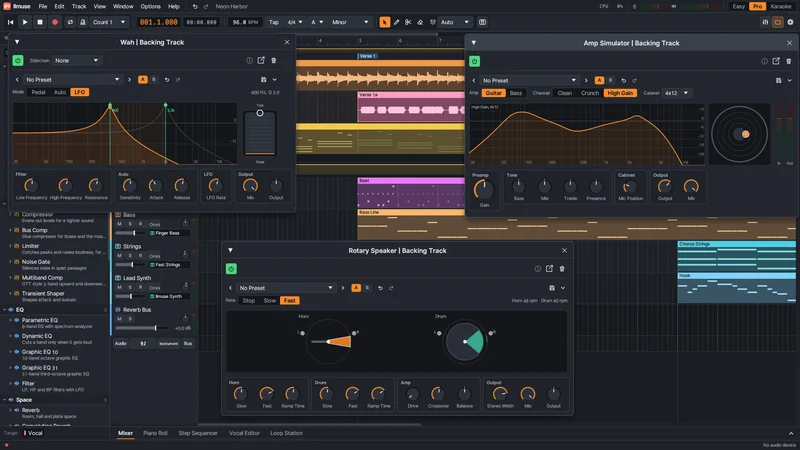Mute the Bass track with its M button
800x450 pixels.
(x=119, y=224)
